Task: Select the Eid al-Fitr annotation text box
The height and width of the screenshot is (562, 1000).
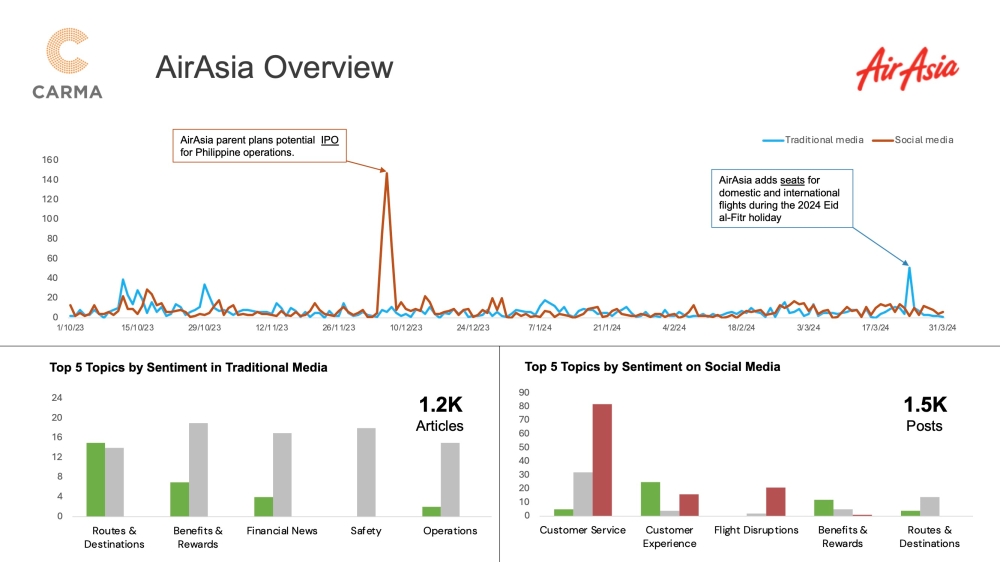Action: tap(775, 198)
